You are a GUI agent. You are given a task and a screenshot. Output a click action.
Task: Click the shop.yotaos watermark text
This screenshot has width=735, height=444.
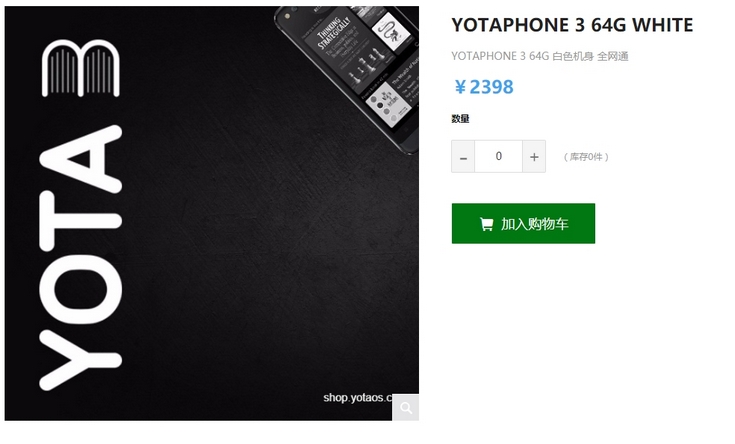[358, 398]
